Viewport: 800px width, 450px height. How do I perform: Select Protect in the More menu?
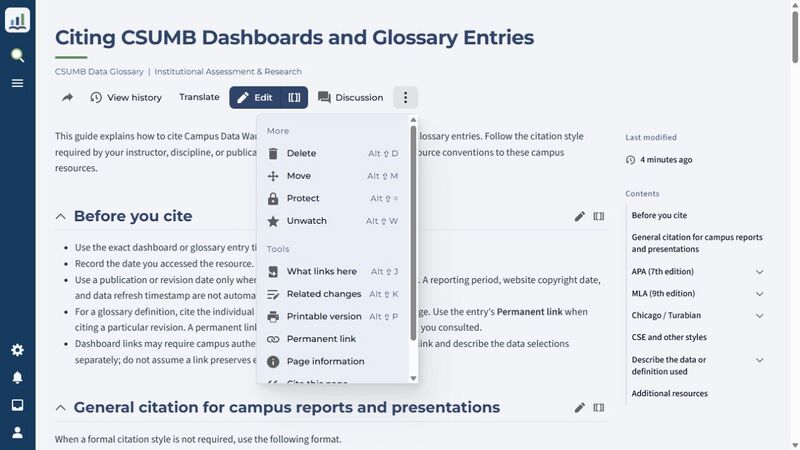coord(333,198)
